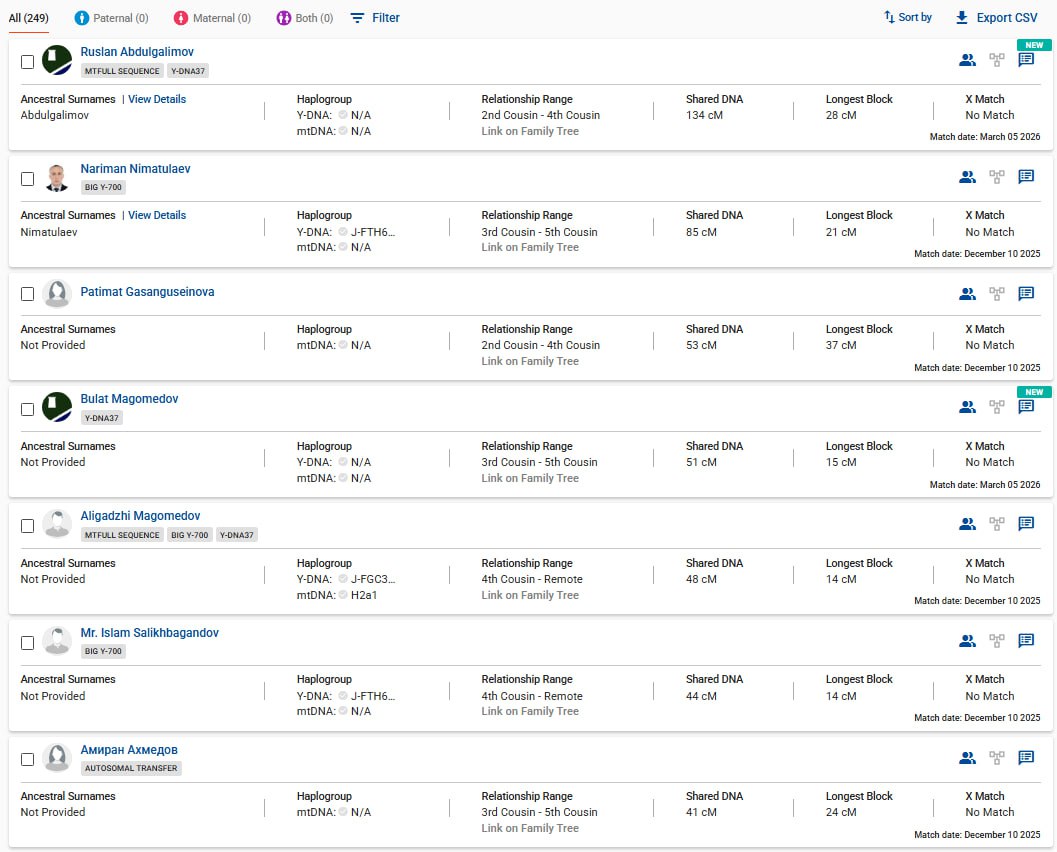Open the Filter options

coord(375,18)
